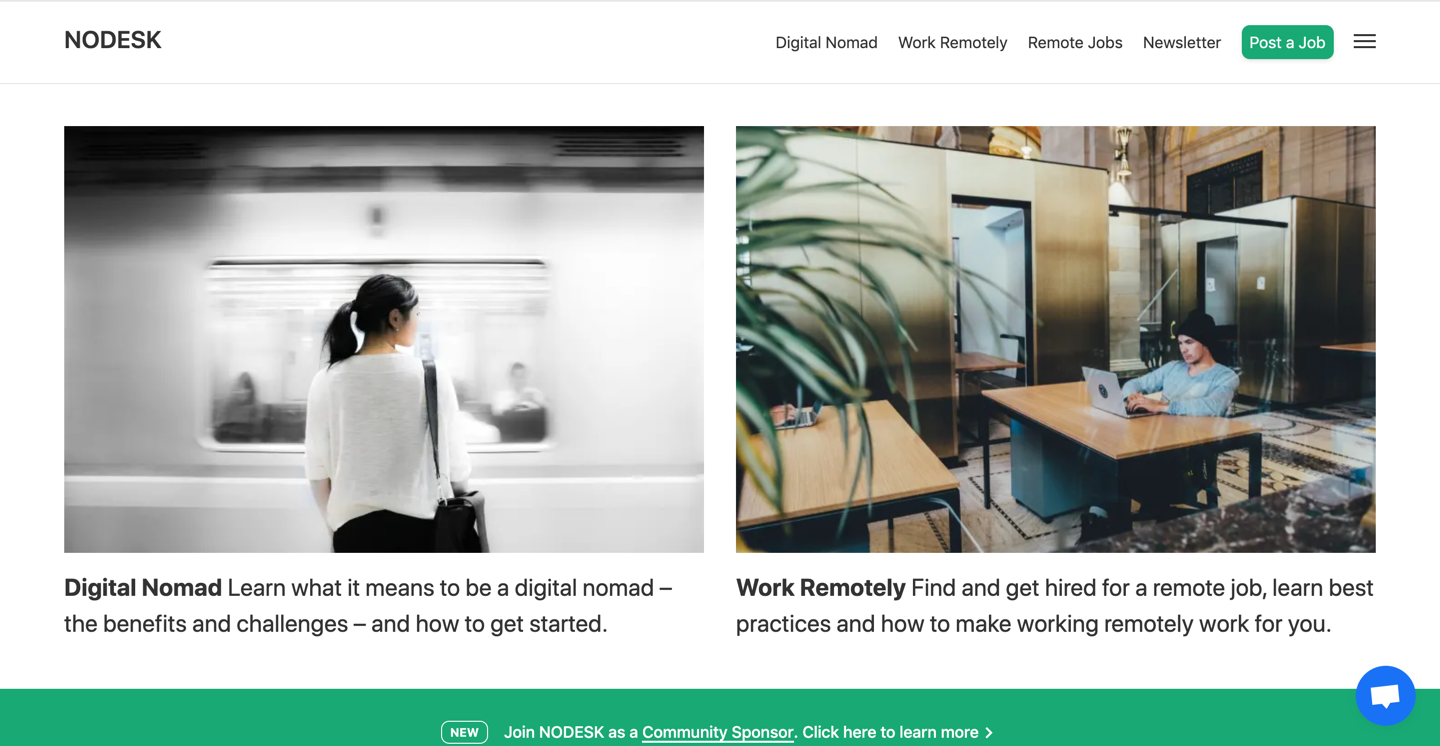The height and width of the screenshot is (746, 1440).
Task: Open the bold Digital Nomad heading
Action: coord(143,588)
